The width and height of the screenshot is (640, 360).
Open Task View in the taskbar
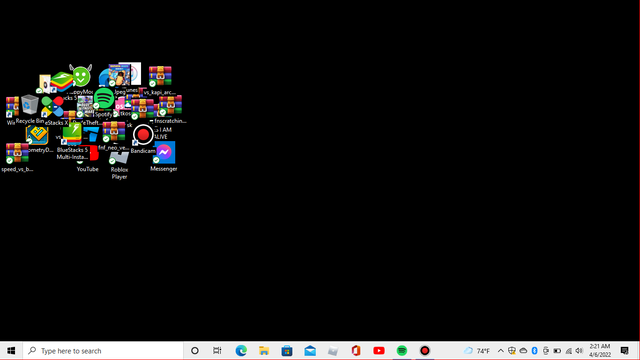217,351
